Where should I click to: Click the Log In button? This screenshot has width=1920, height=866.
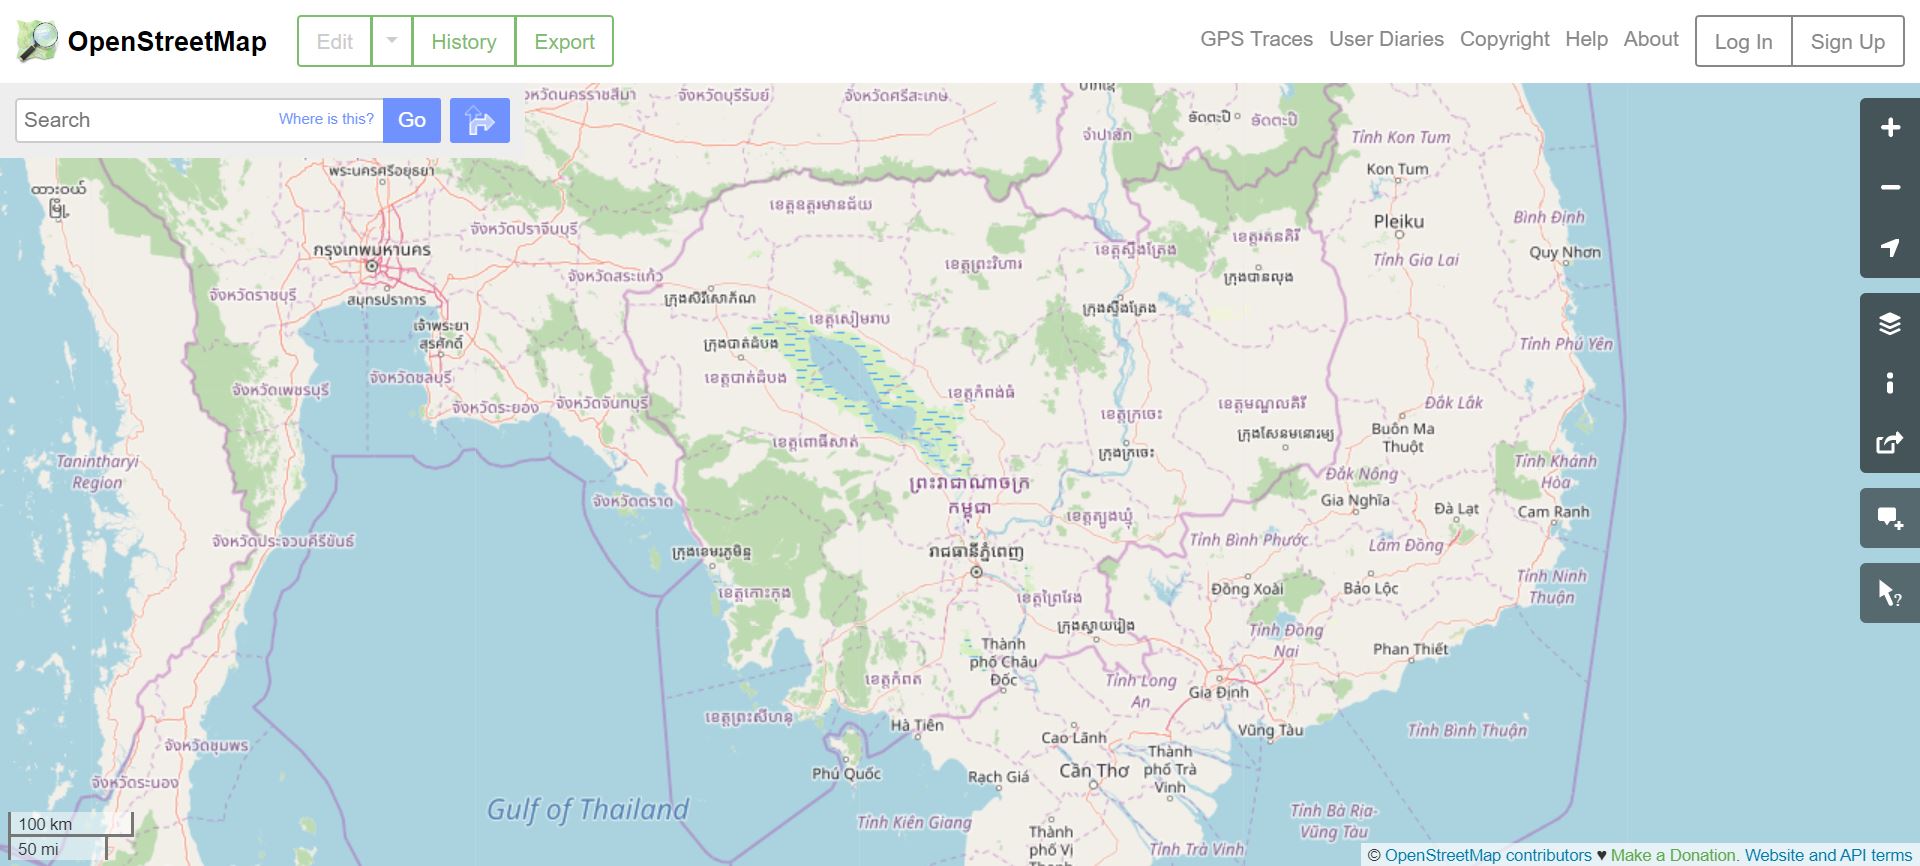click(x=1743, y=41)
